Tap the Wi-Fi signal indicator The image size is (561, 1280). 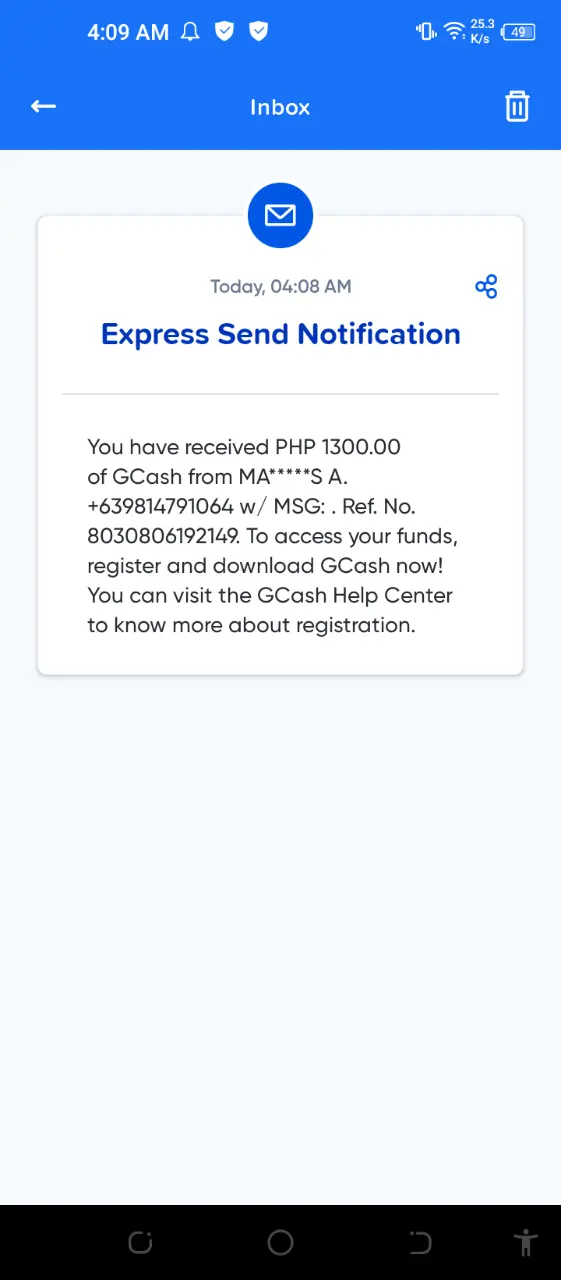coord(455,32)
